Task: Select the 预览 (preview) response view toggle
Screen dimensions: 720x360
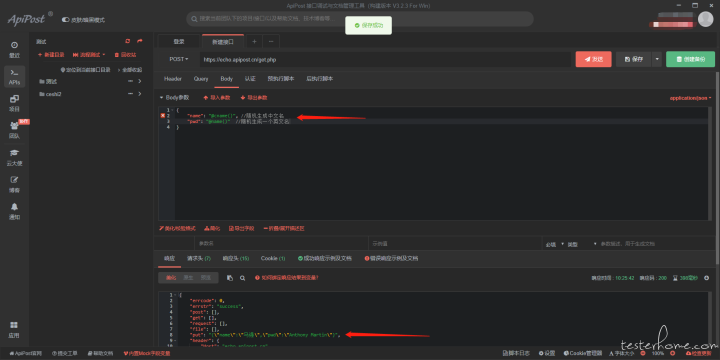Action: 205,278
